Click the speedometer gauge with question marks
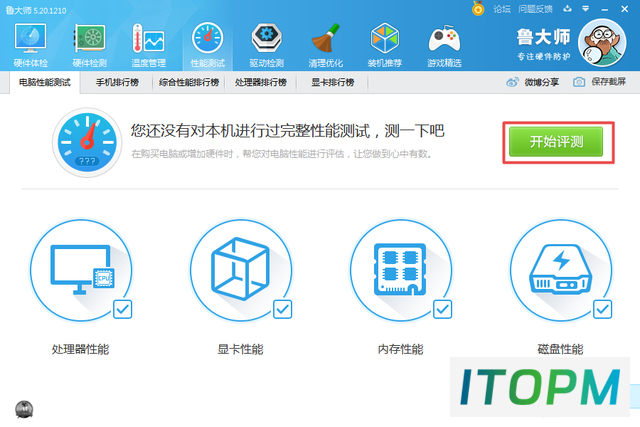 tap(87, 142)
